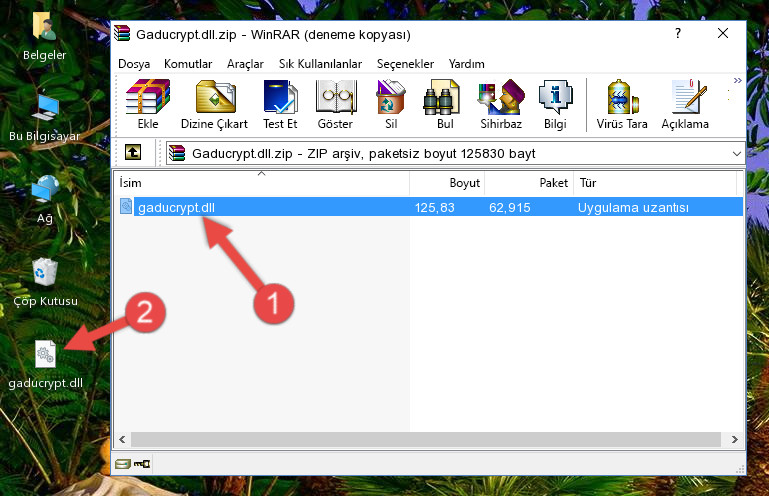Screen dimensions: 769x496
Task: Click the 62,915 packed size value
Action: point(510,208)
